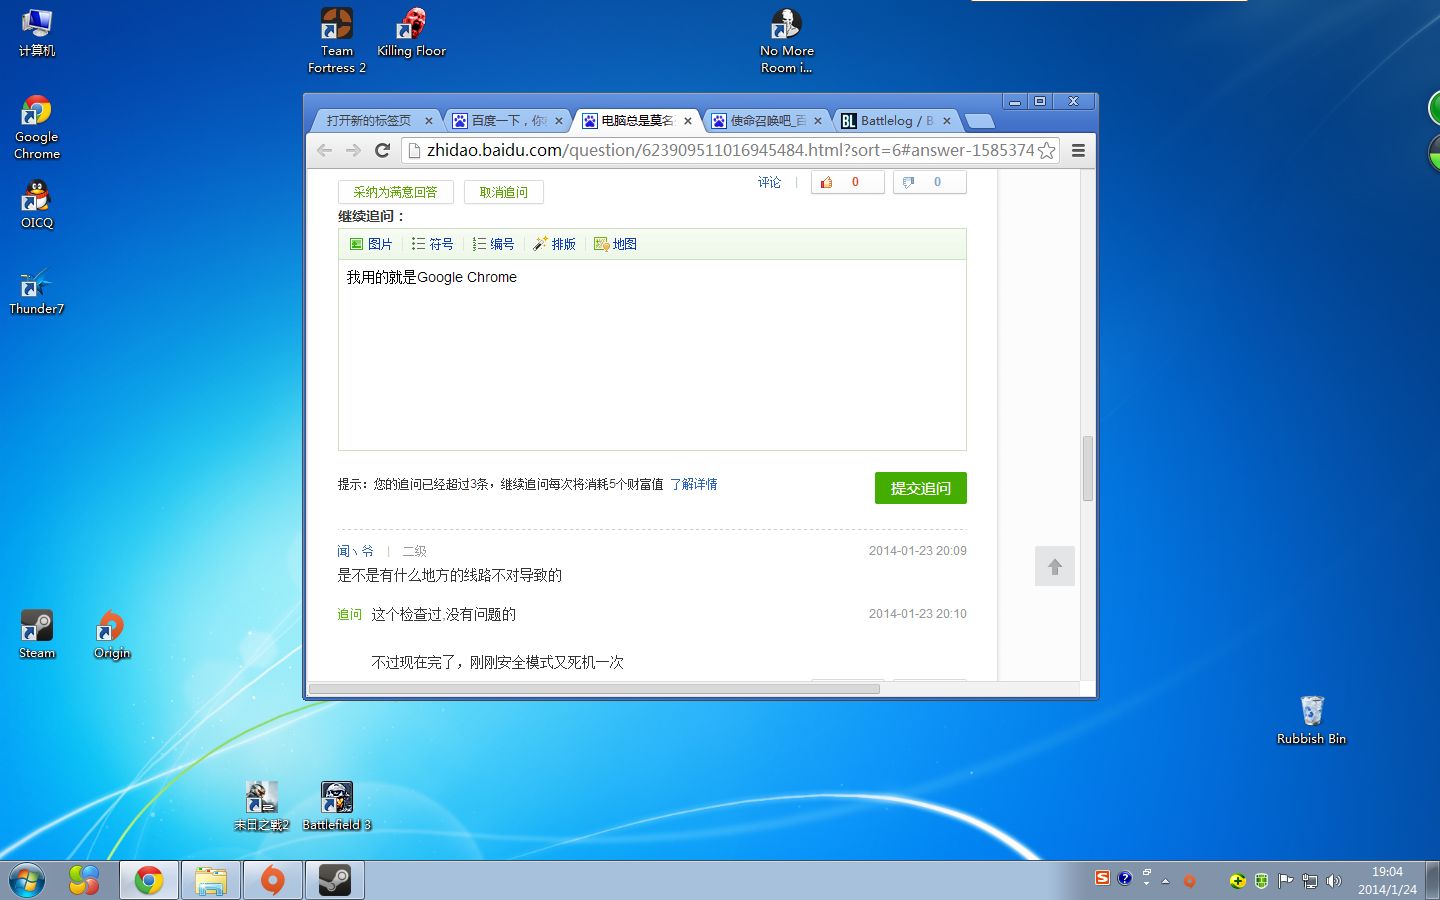Click the vertical page scrollbar thumb
The height and width of the screenshot is (900, 1440).
click(1088, 468)
